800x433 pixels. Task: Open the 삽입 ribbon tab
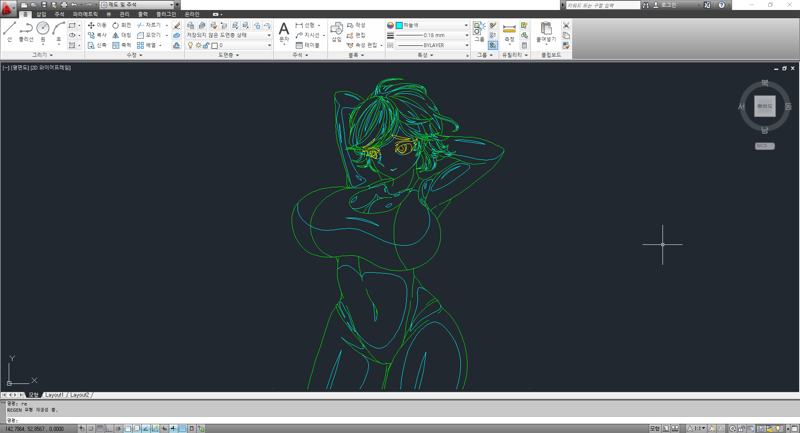click(x=41, y=14)
